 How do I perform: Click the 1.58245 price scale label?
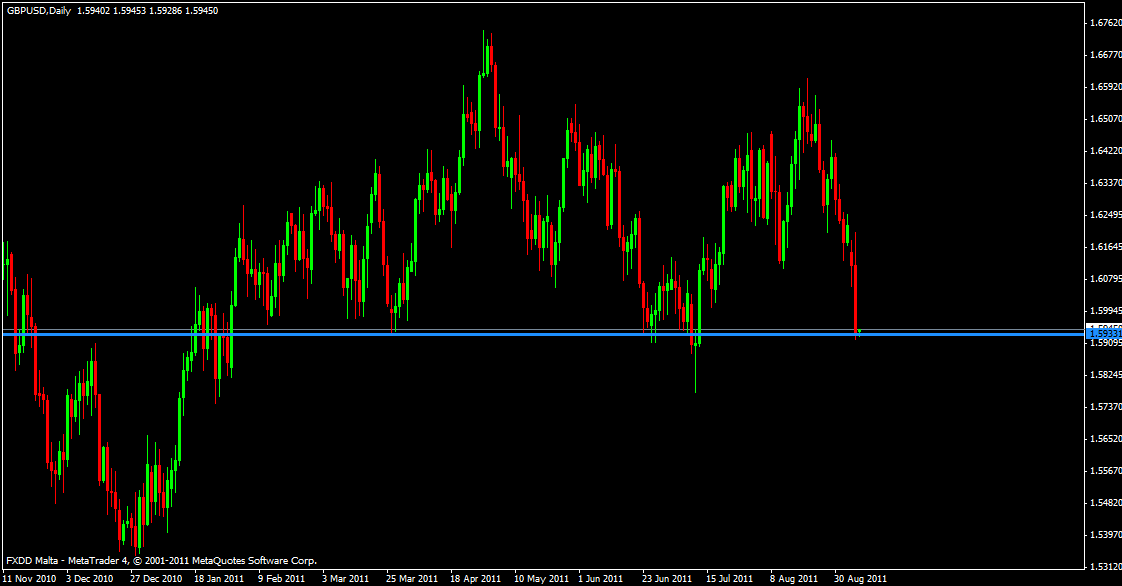[x=1105, y=375]
